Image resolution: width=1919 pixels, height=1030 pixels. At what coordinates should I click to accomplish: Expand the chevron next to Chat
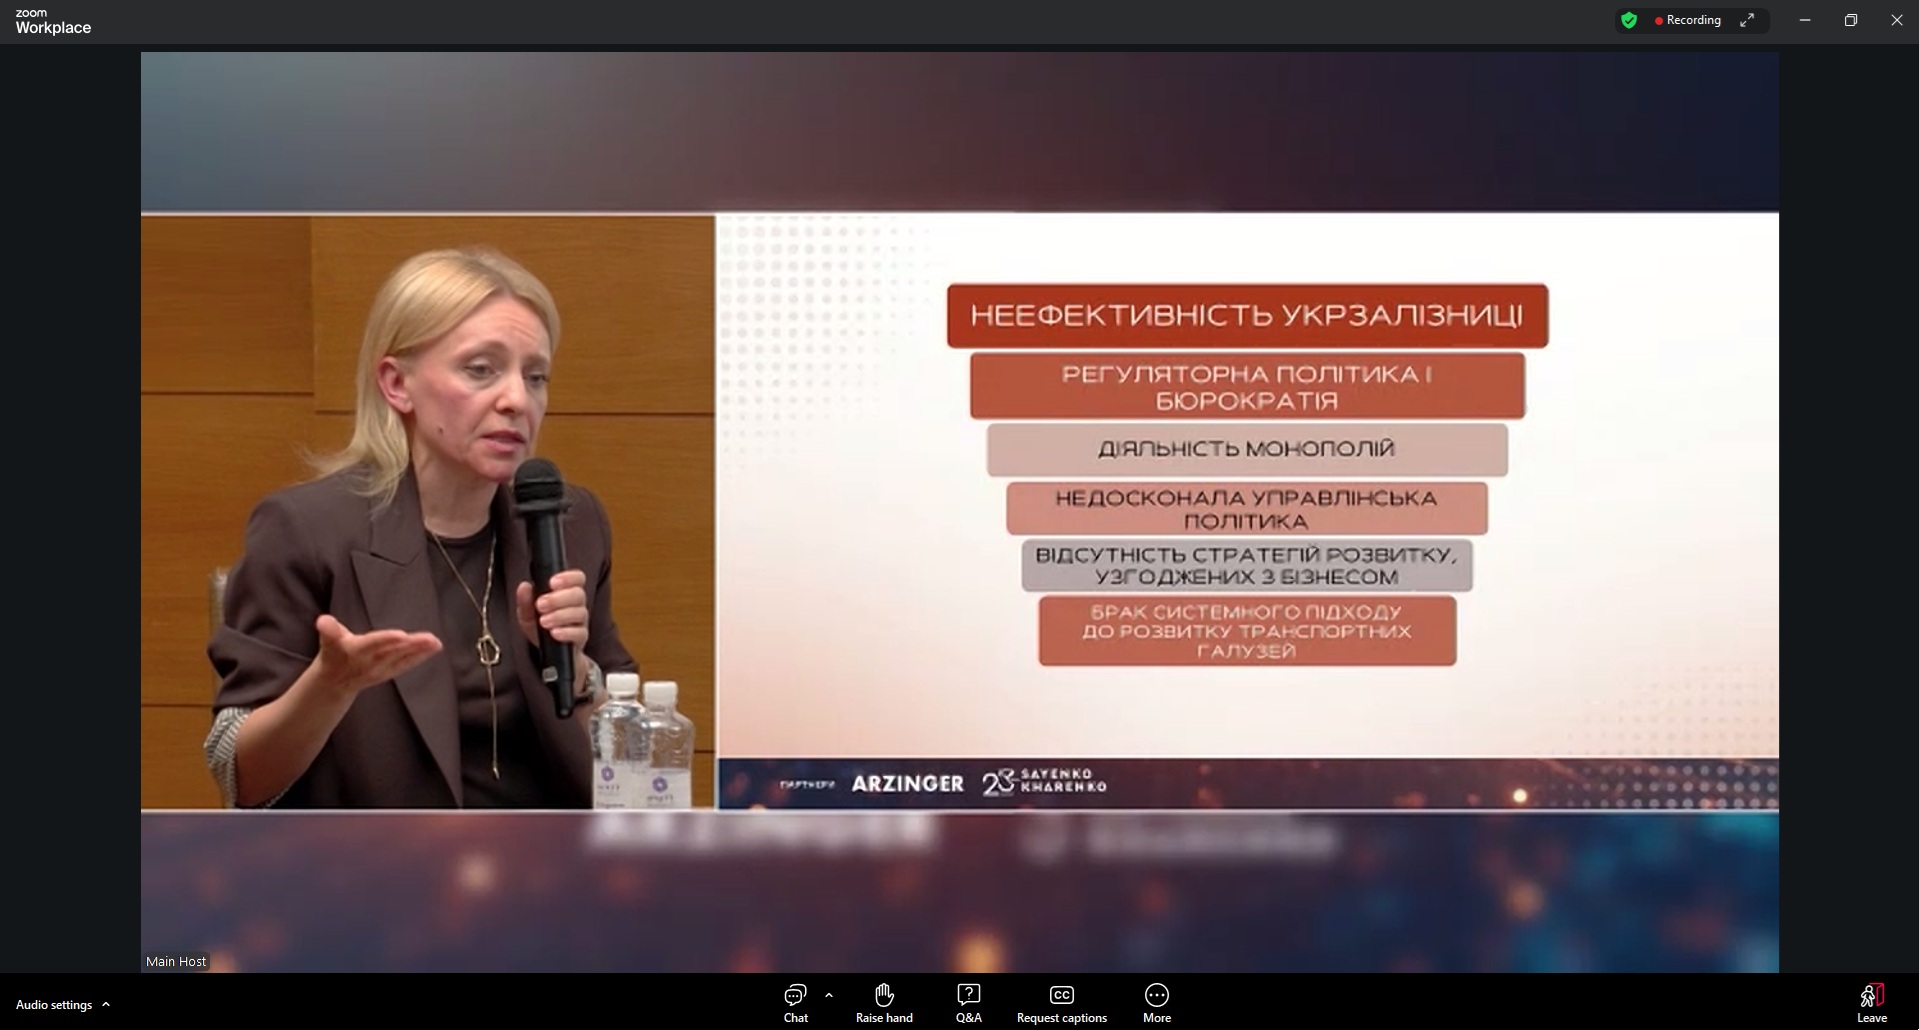[x=829, y=995]
